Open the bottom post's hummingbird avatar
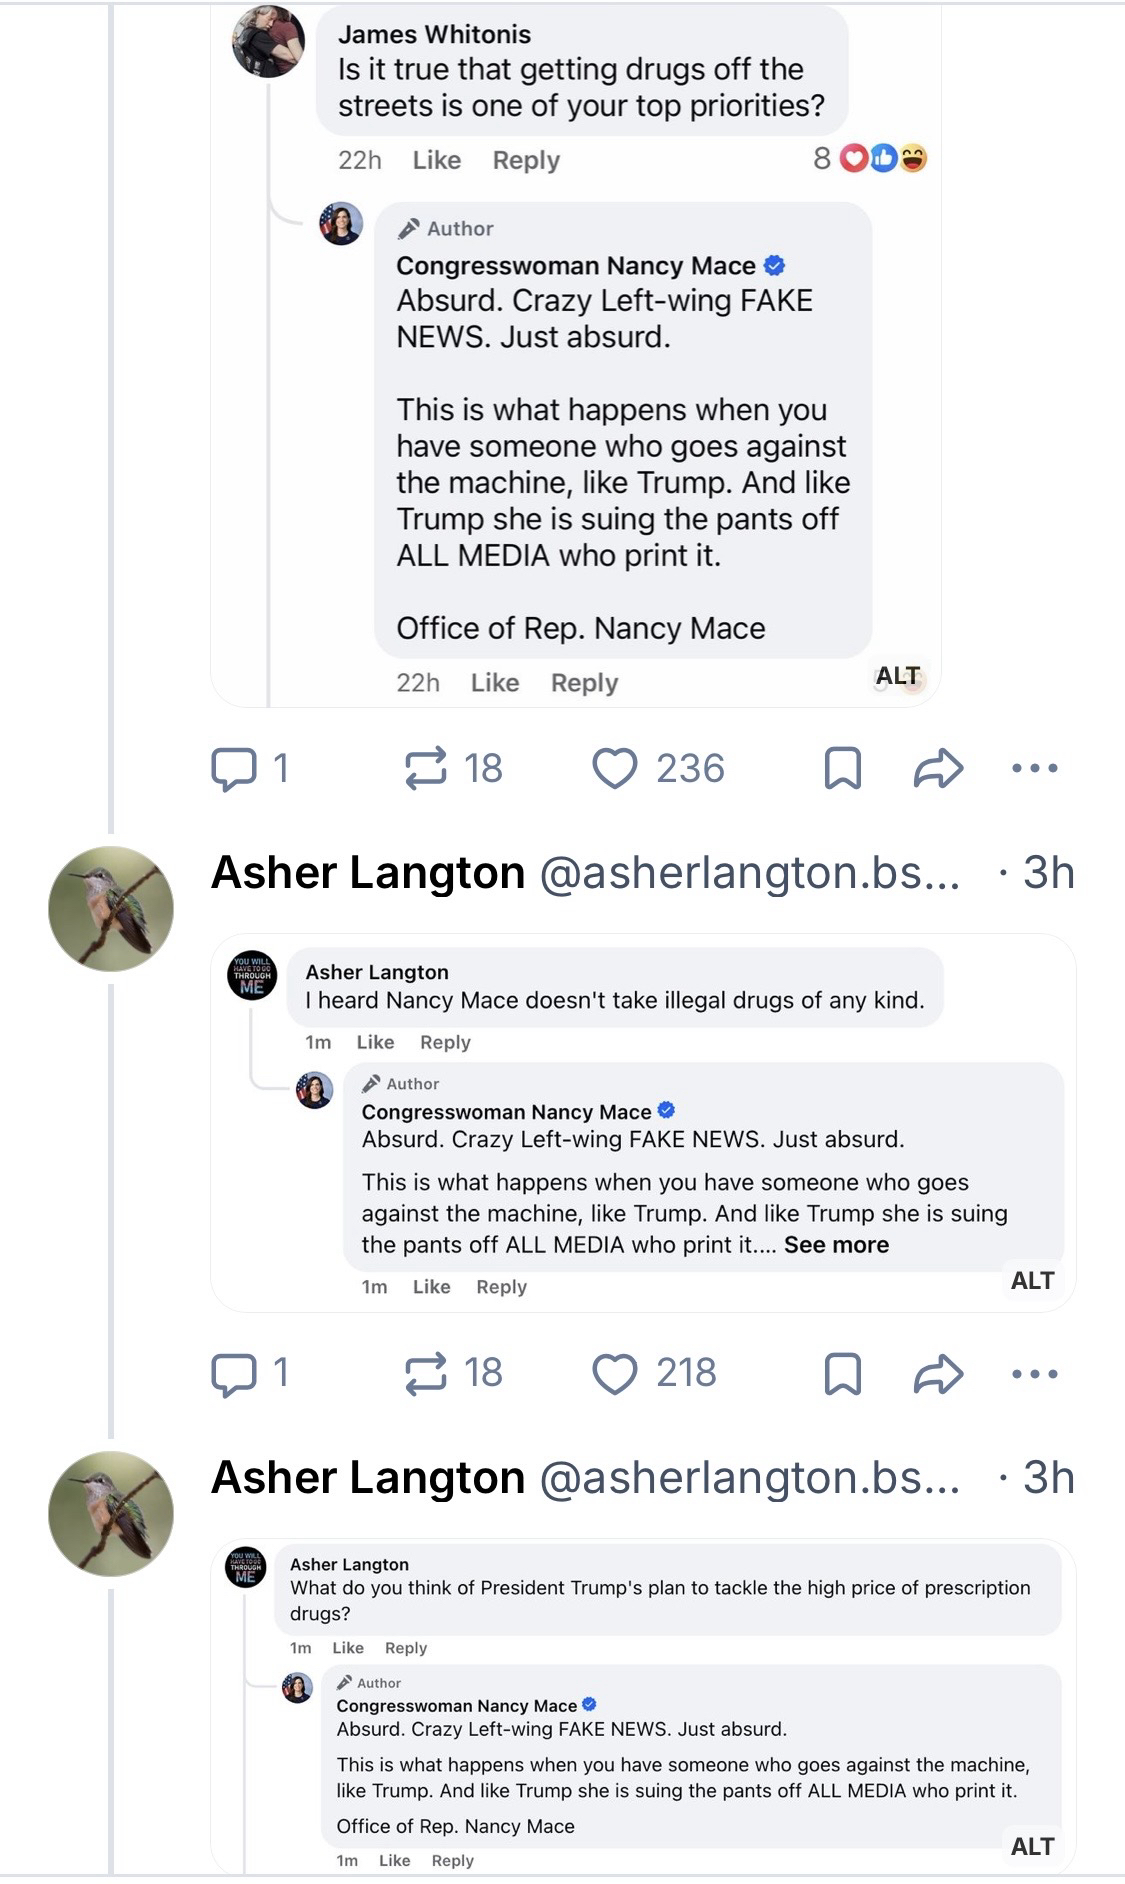 pos(111,1514)
